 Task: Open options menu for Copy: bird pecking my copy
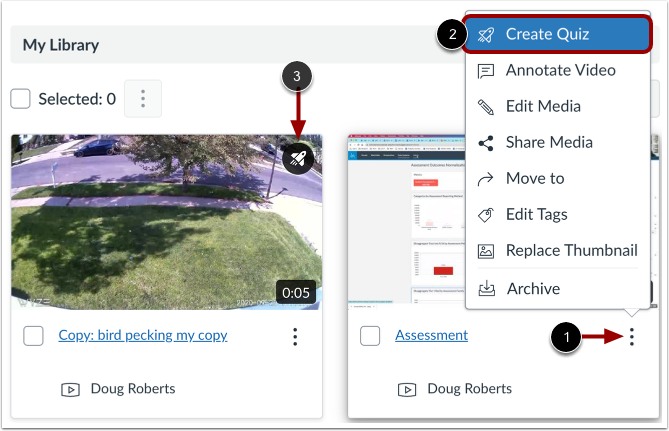click(x=295, y=337)
